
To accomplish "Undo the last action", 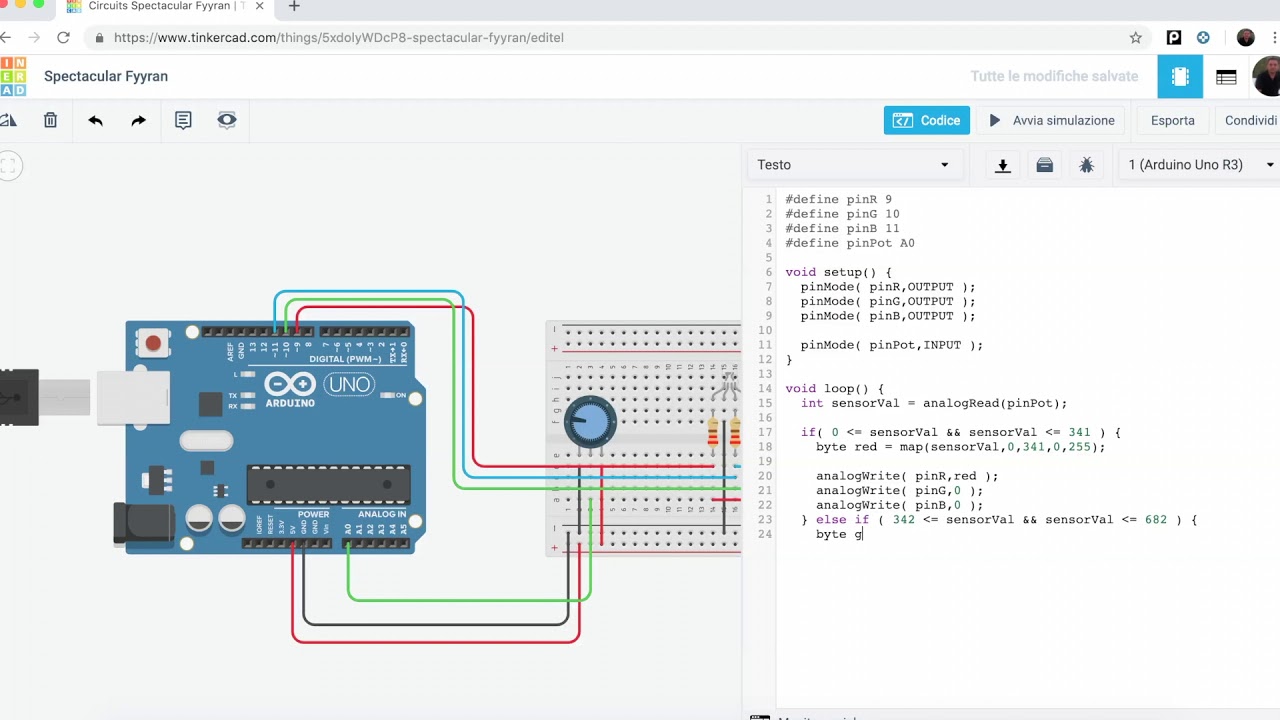I will click(x=95, y=120).
